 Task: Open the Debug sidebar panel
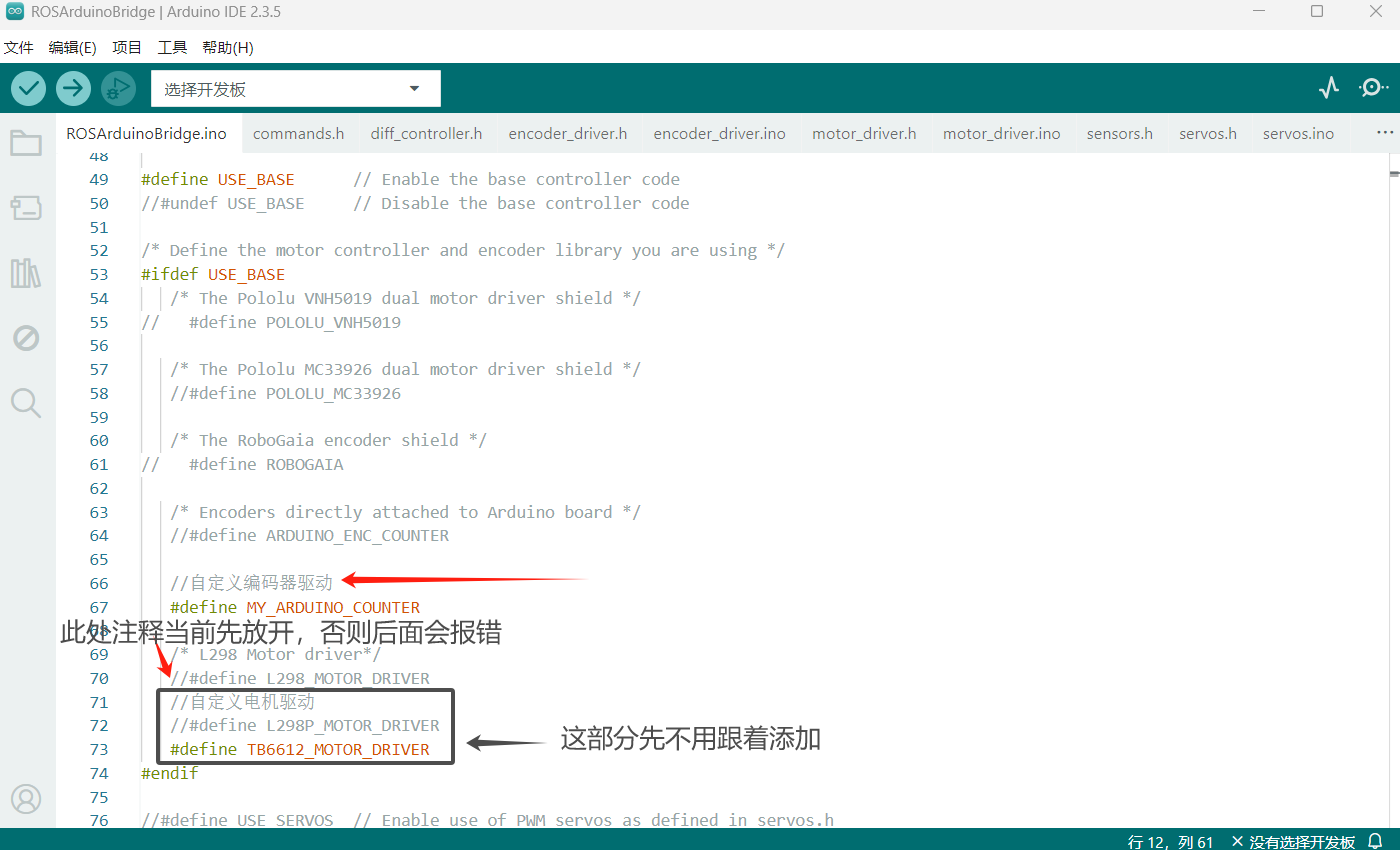coord(26,338)
